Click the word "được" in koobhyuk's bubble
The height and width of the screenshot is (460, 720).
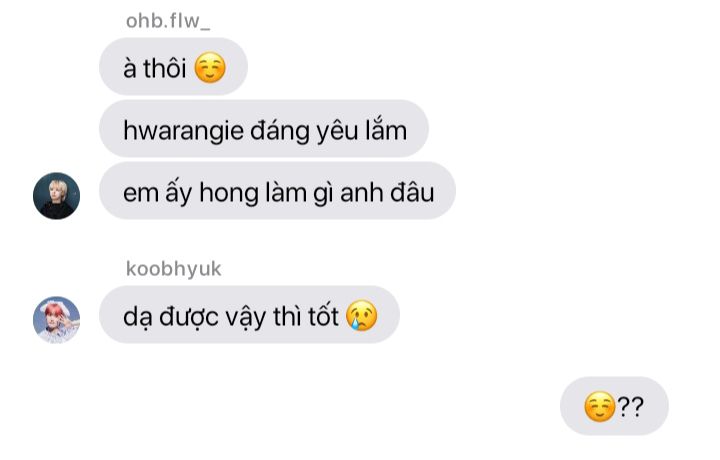[188, 317]
